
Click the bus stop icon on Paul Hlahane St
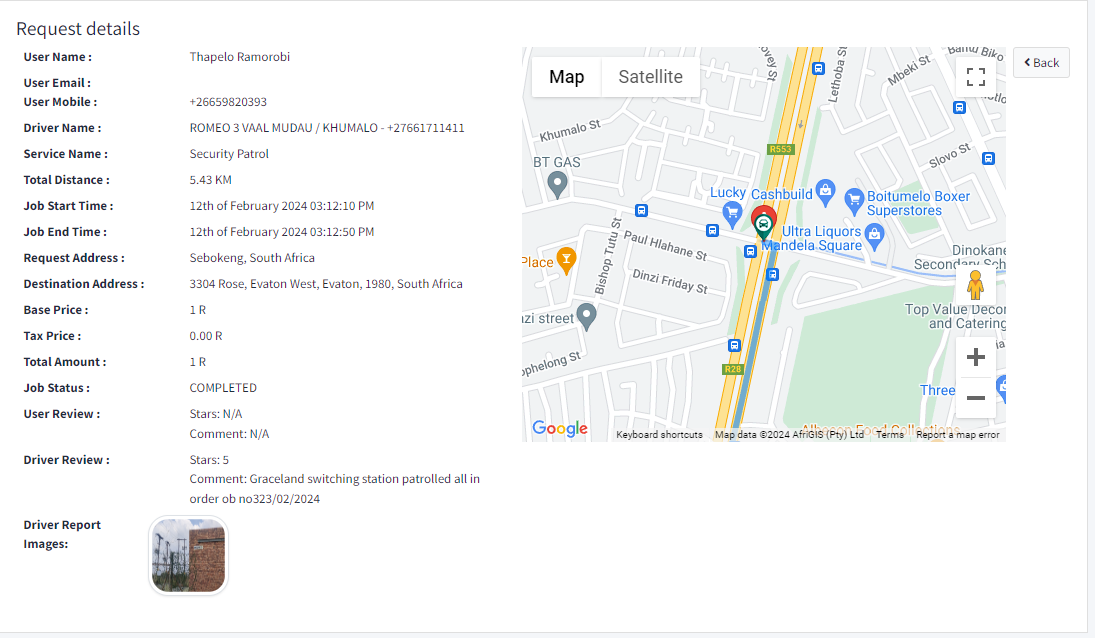pyautogui.click(x=641, y=211)
